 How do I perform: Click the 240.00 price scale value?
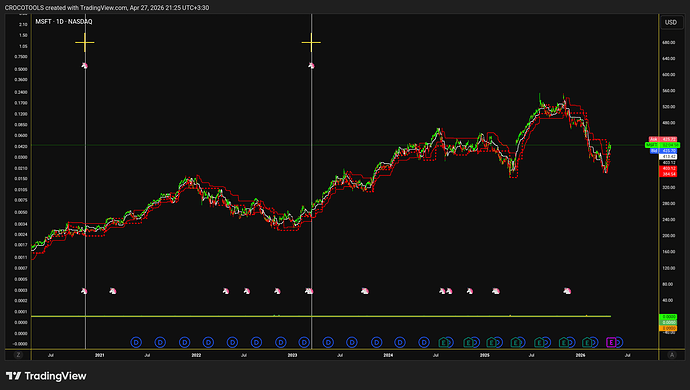tap(668, 220)
